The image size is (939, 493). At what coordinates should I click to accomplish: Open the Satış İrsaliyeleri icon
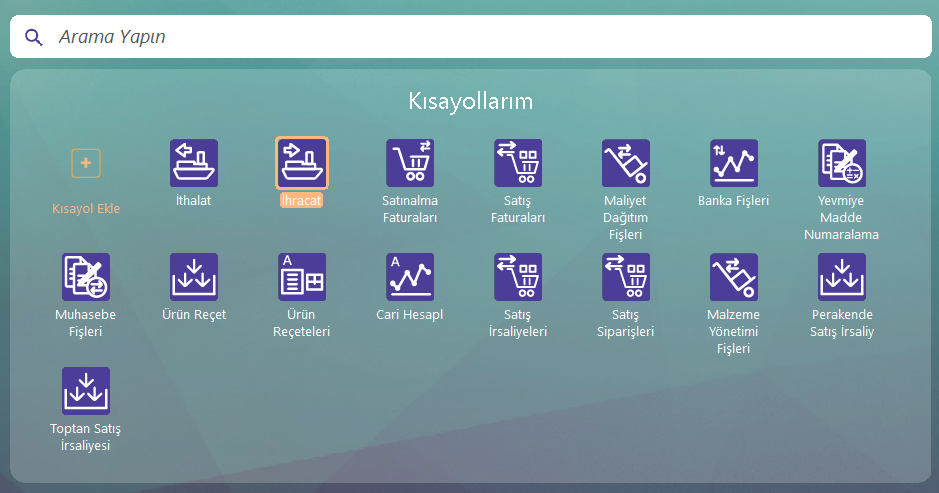click(518, 277)
